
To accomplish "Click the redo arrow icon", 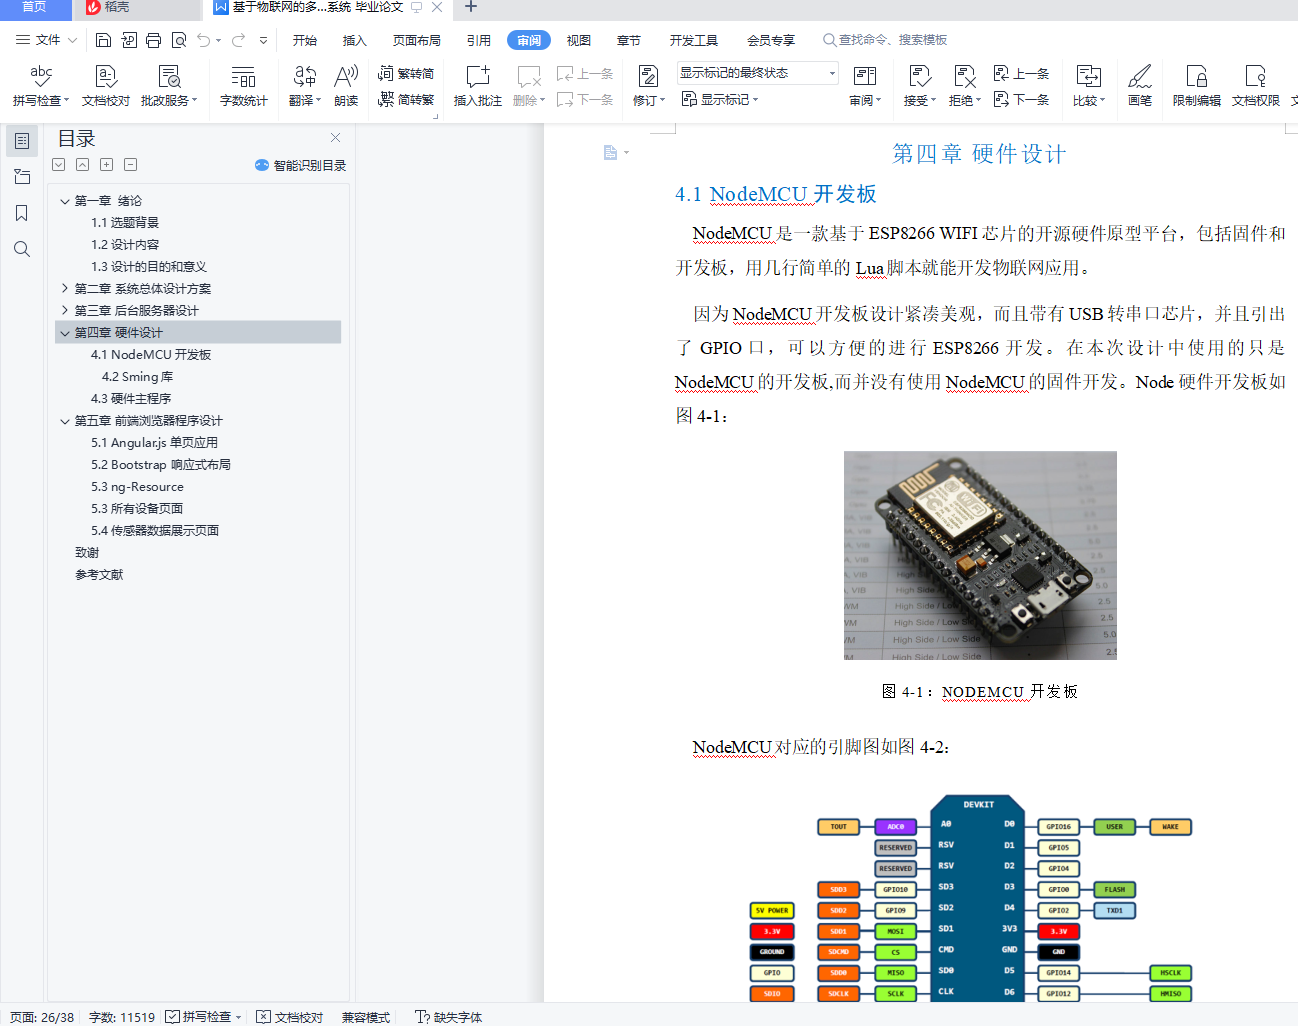I will tap(239, 40).
